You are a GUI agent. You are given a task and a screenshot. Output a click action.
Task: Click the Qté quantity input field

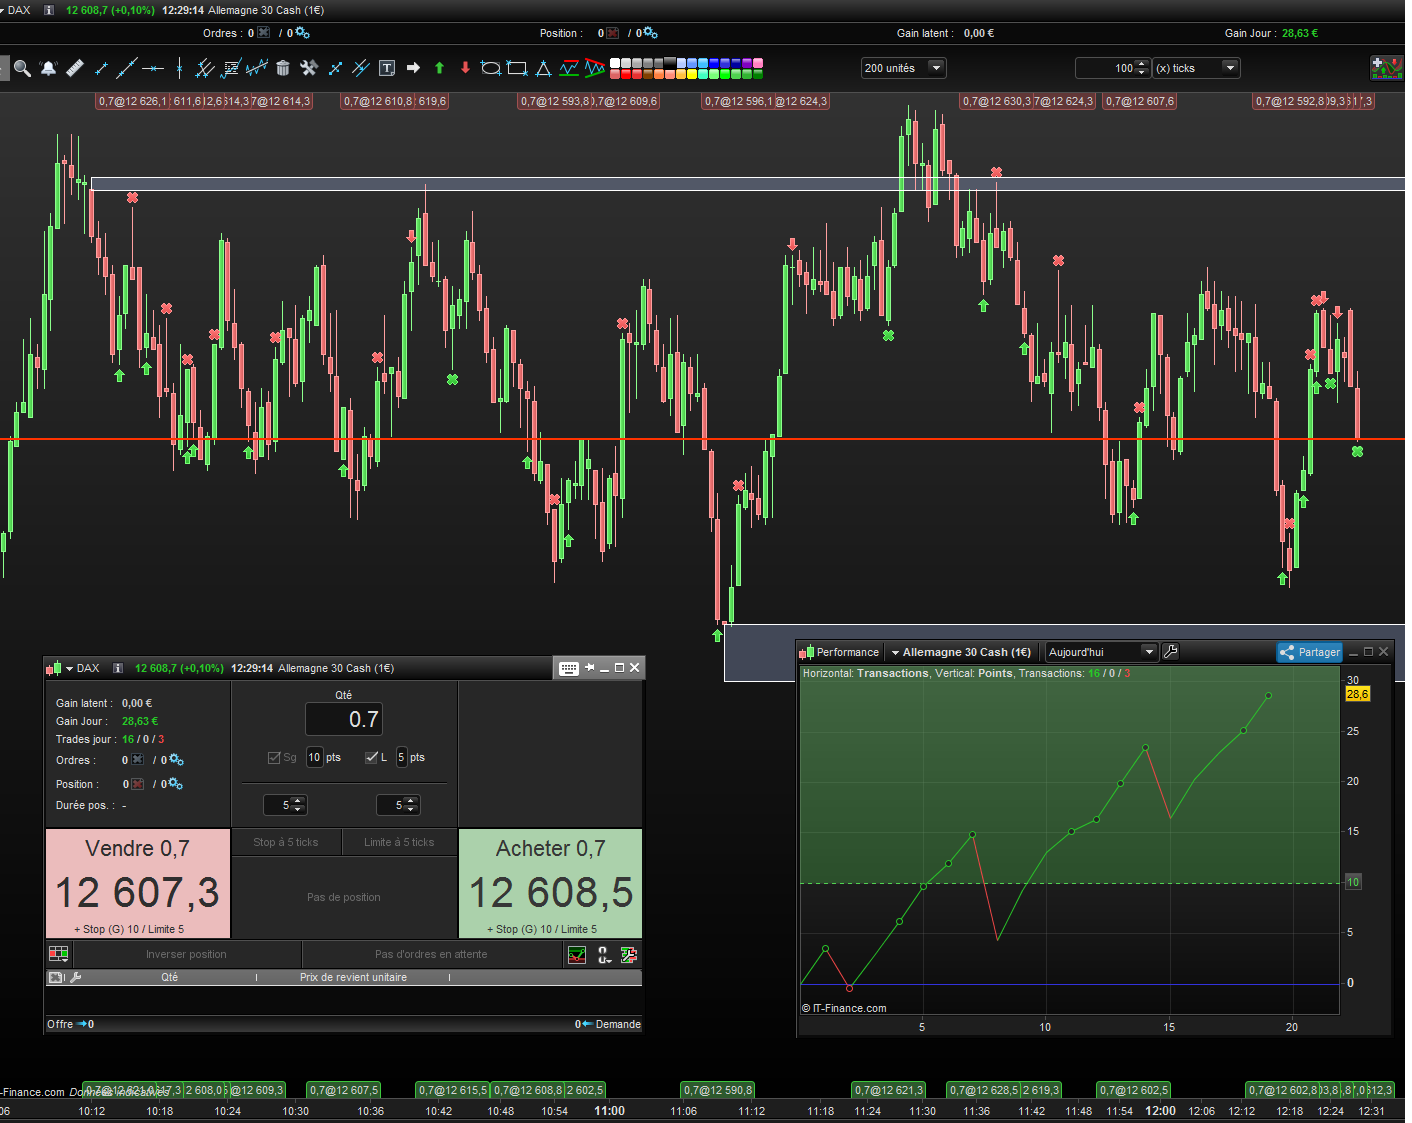click(344, 719)
